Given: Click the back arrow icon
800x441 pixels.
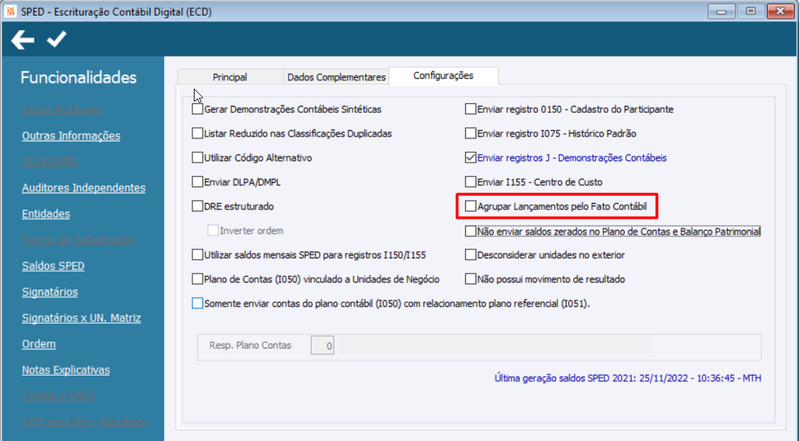Looking at the screenshot, I should [x=22, y=40].
